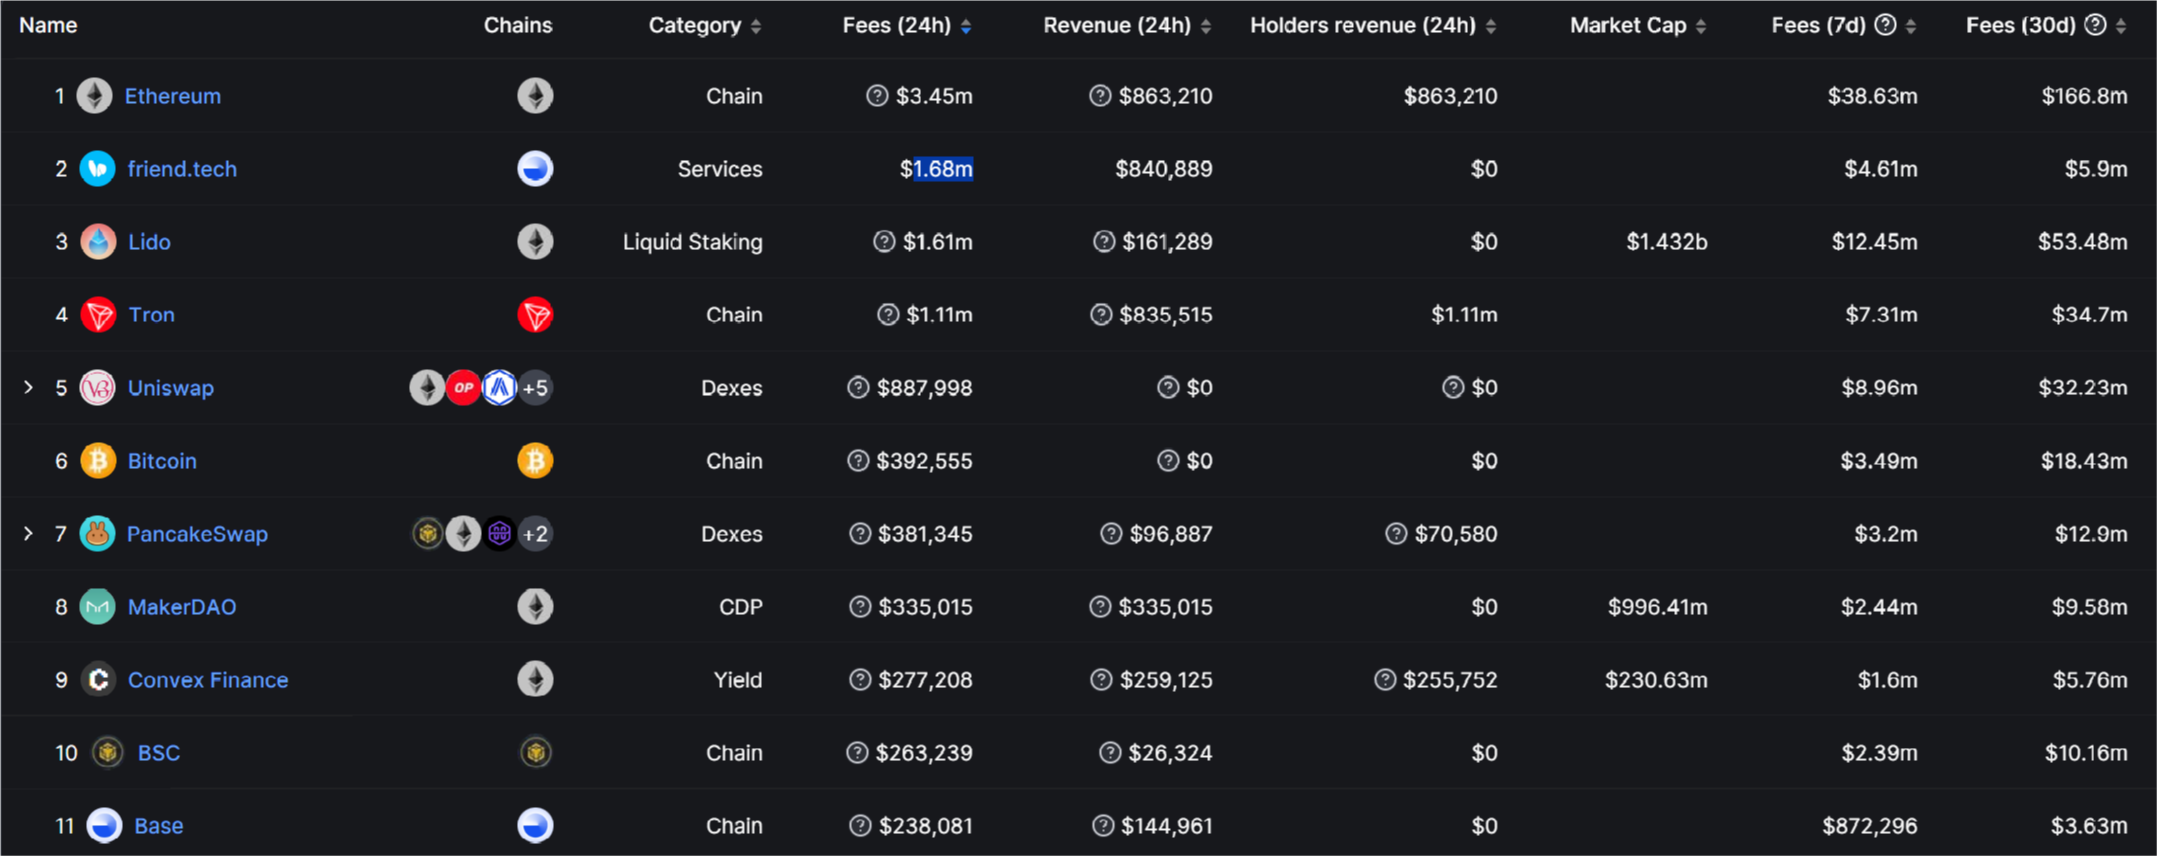2157x856 pixels.
Task: Click the Uniswap logo icon
Action: tap(98, 388)
